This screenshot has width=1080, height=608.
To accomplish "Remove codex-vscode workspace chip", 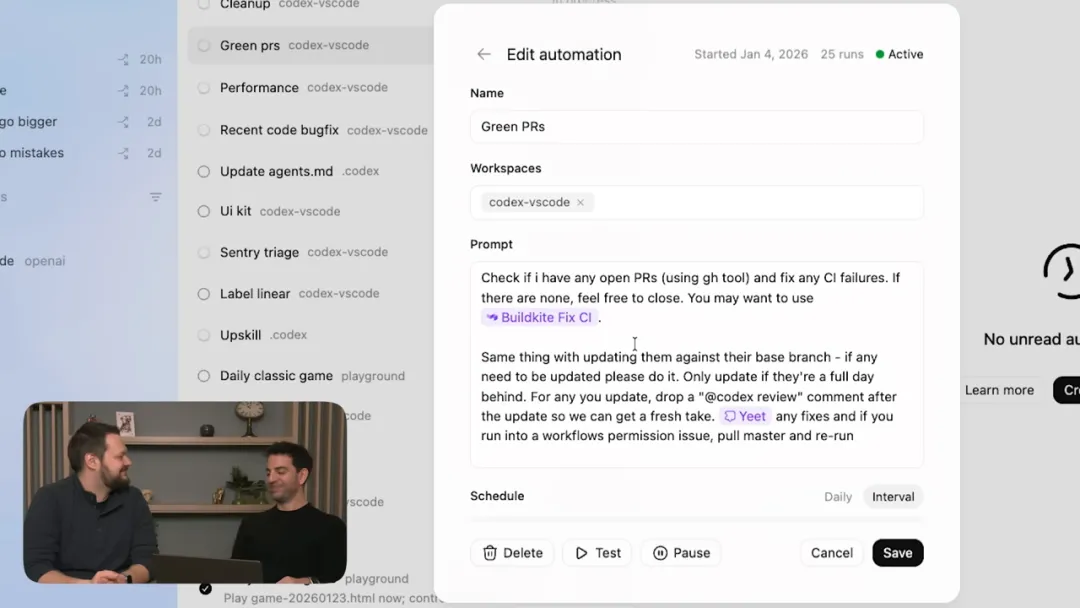I will tap(581, 202).
